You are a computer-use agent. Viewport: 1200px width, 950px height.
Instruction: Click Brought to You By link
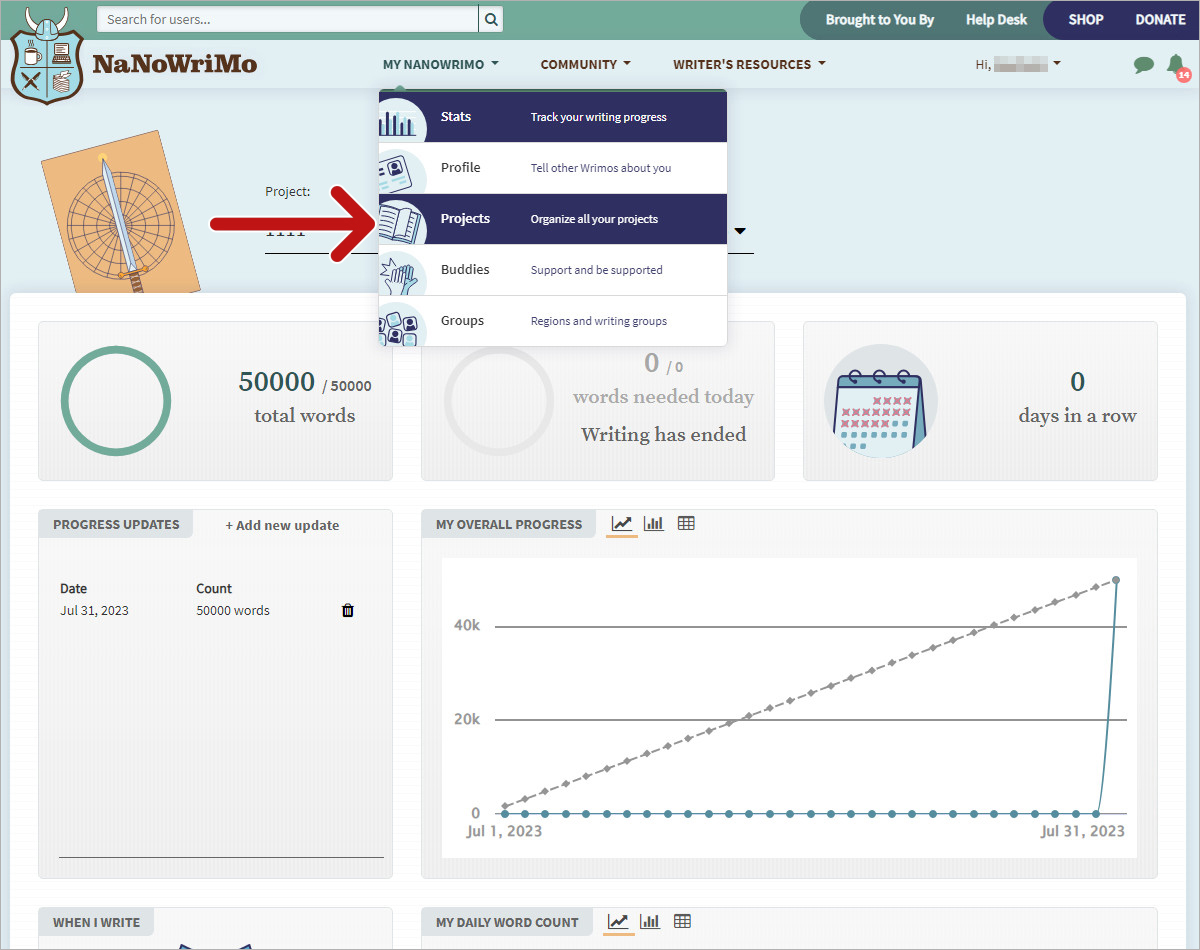[x=880, y=20]
